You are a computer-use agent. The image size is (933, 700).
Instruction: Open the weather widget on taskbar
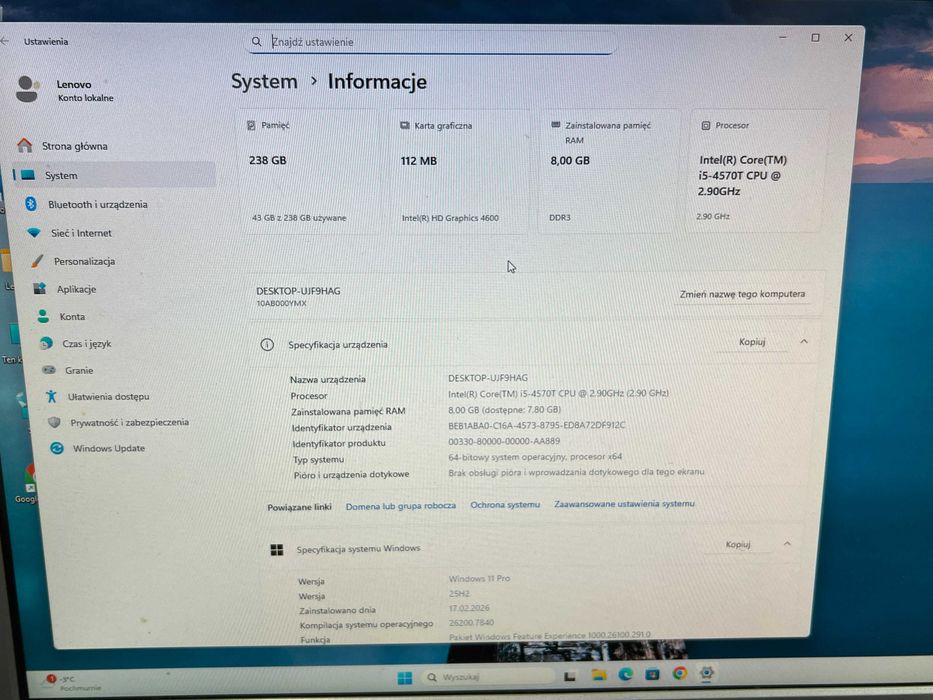(71, 683)
